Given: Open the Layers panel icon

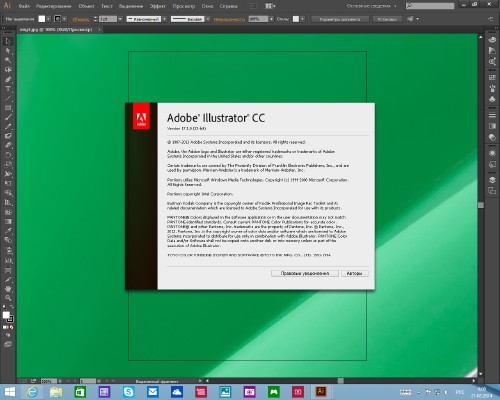Looking at the screenshot, I should pos(492,180).
